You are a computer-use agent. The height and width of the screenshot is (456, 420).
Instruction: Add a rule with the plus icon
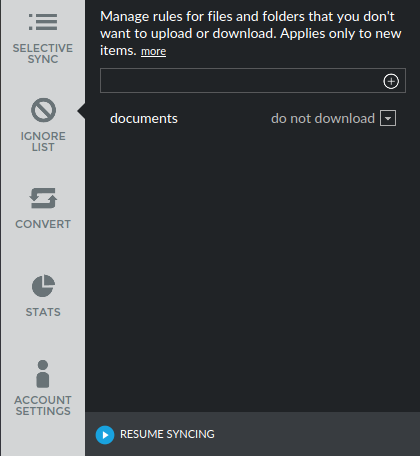(x=391, y=81)
